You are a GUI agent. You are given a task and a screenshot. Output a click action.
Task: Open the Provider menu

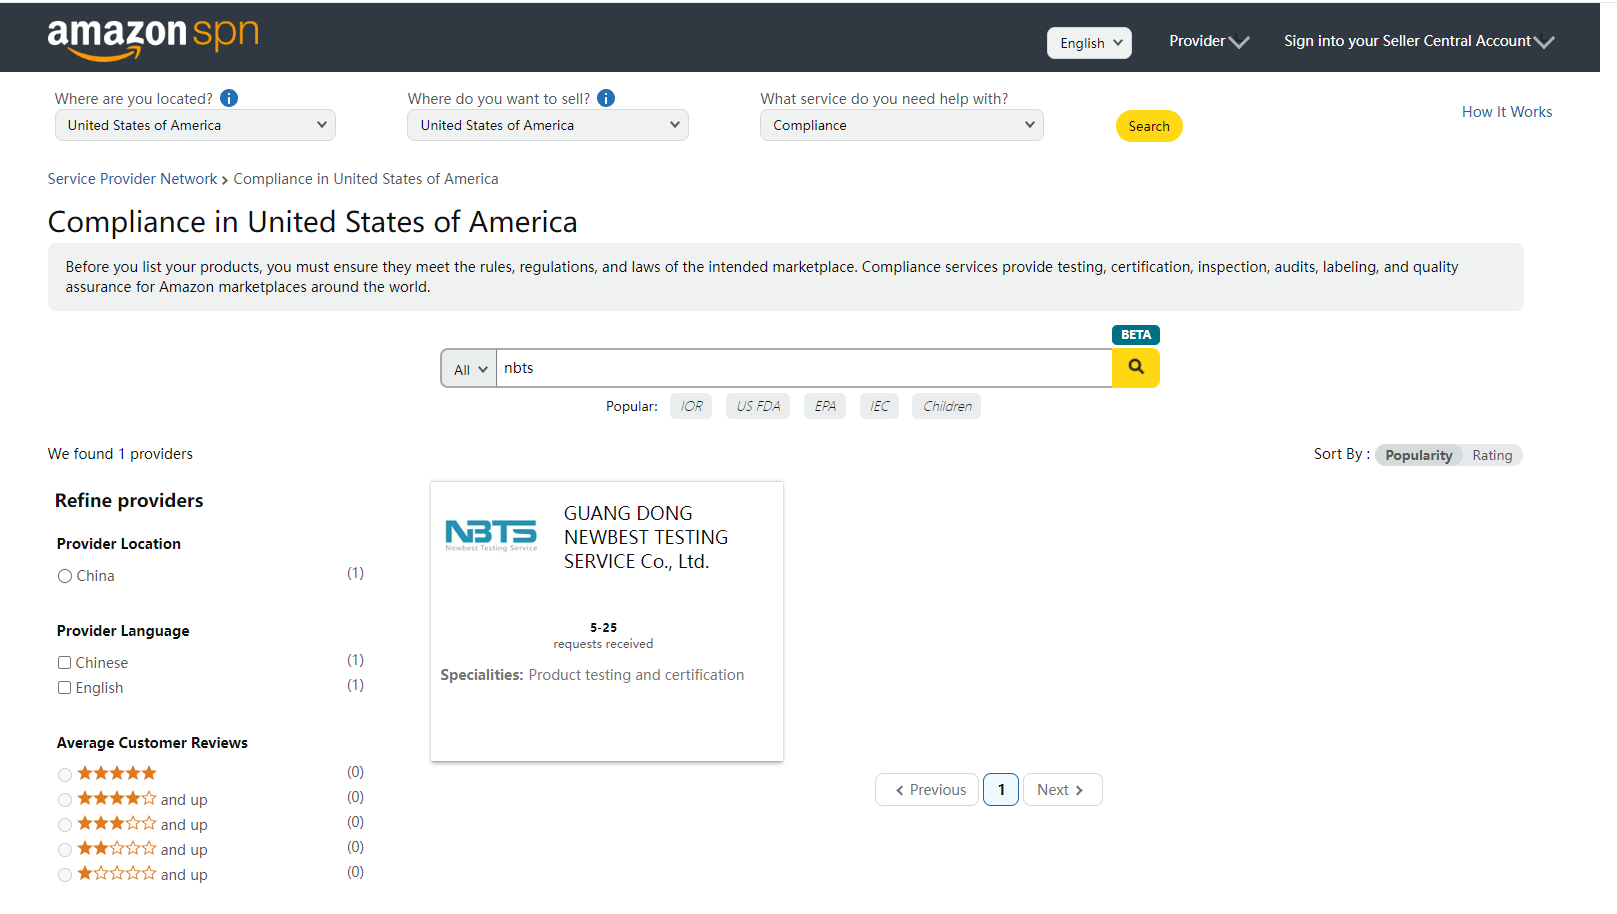tap(1208, 41)
